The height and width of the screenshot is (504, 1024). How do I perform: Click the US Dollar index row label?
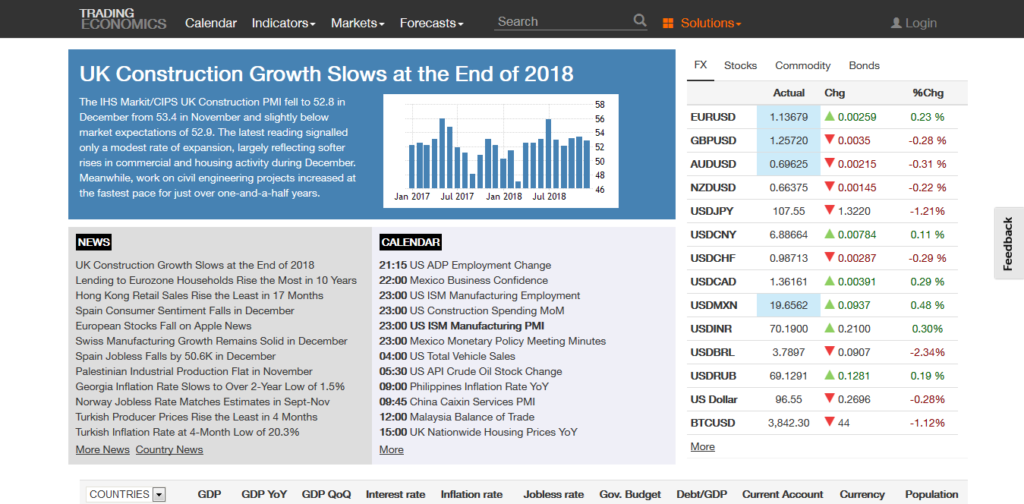[712, 400]
